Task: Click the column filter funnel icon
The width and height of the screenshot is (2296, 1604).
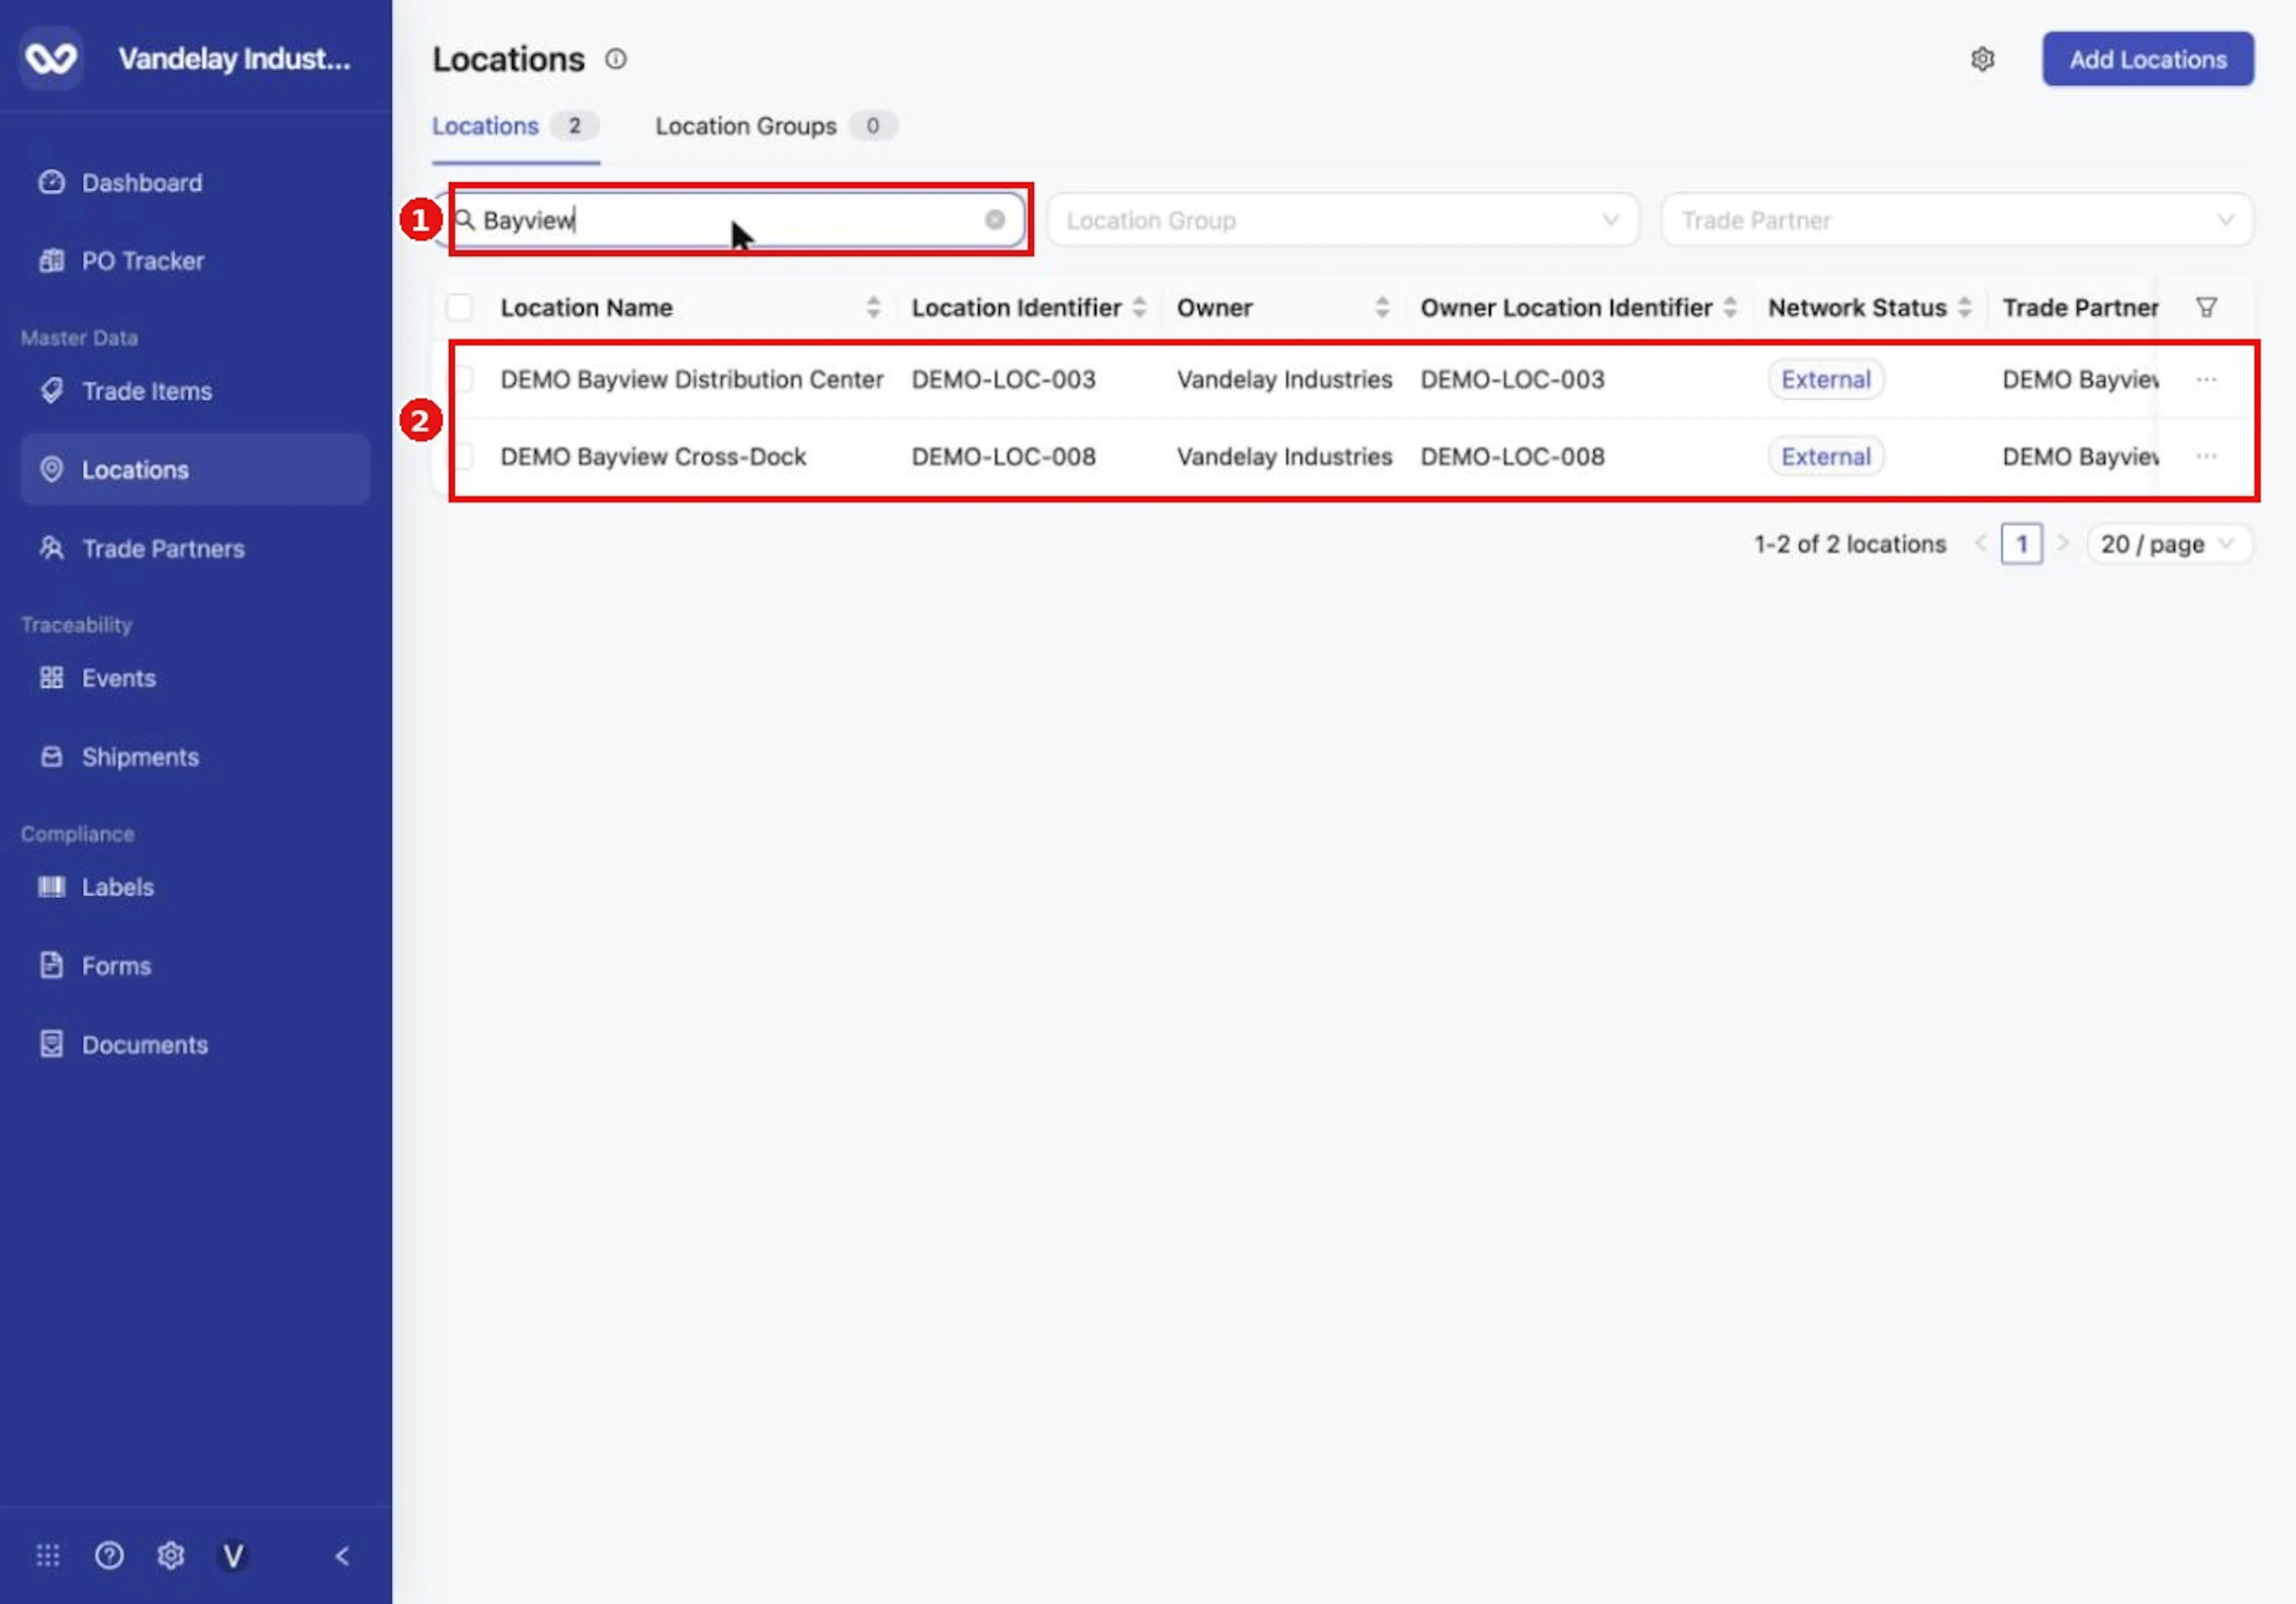Action: 2206,307
